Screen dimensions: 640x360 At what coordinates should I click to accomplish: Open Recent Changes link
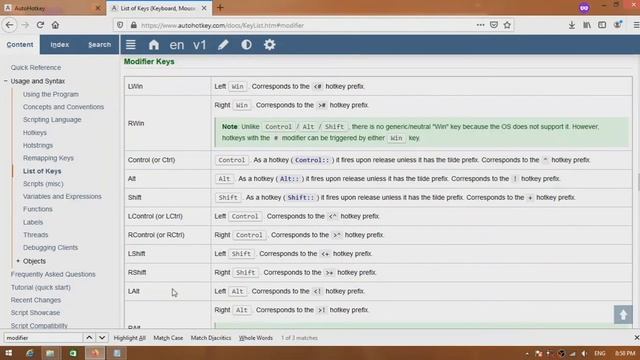tap(36, 300)
